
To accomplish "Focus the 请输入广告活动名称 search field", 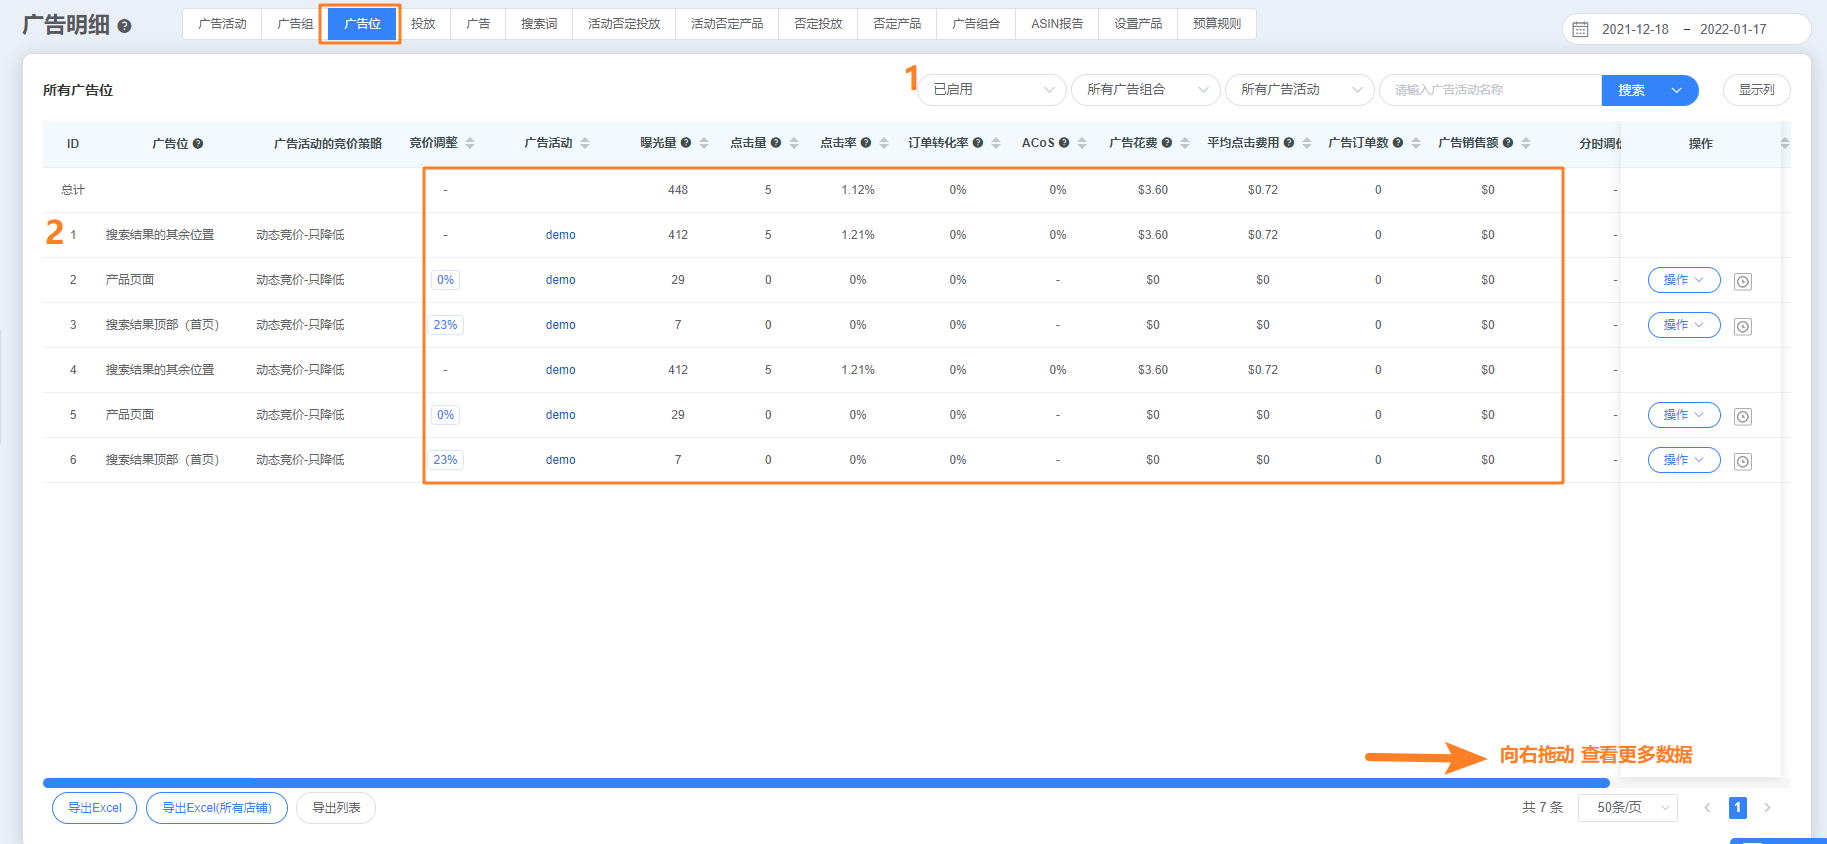I will [1490, 90].
